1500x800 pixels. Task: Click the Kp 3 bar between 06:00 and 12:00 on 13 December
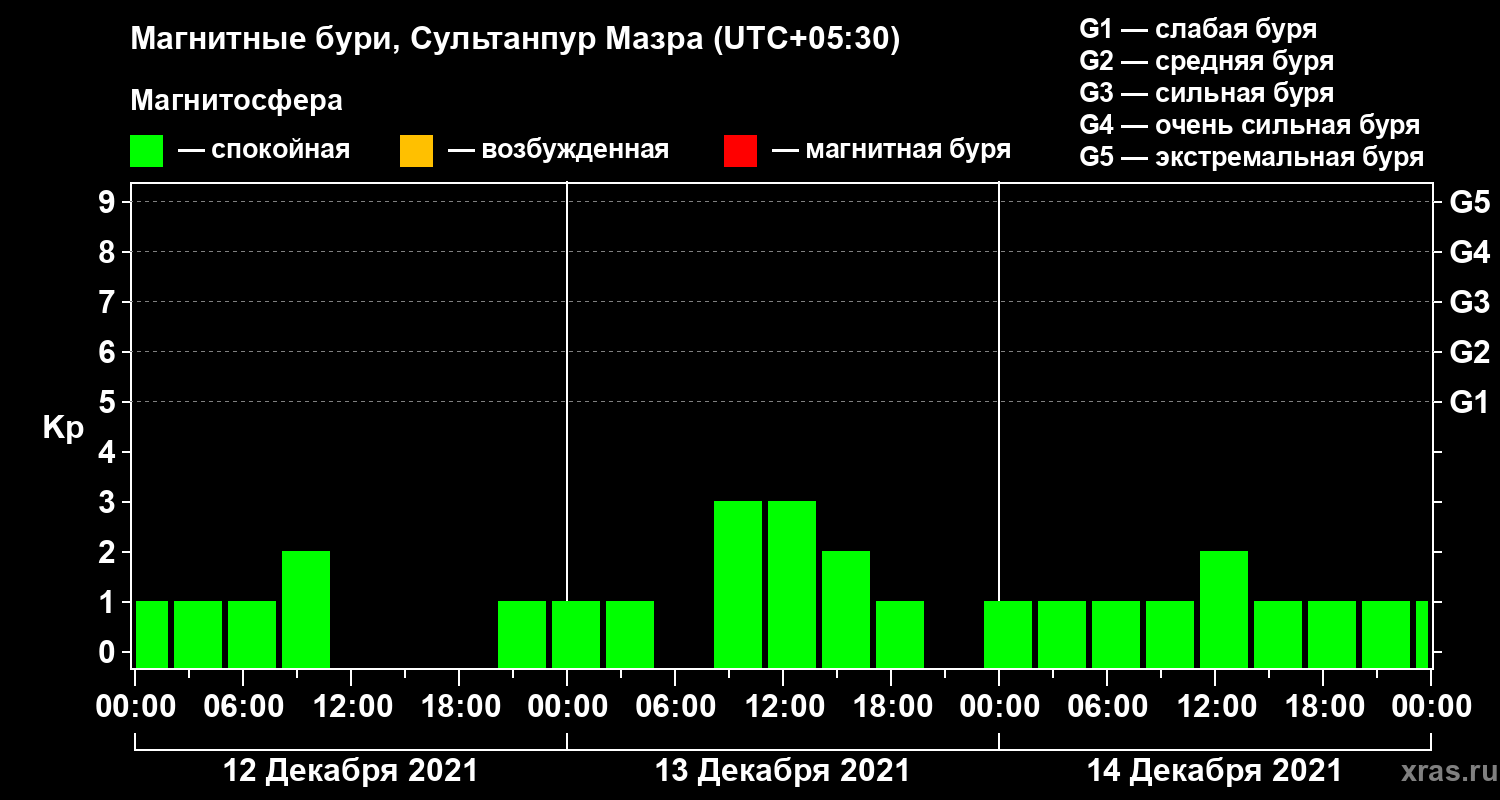(x=738, y=584)
